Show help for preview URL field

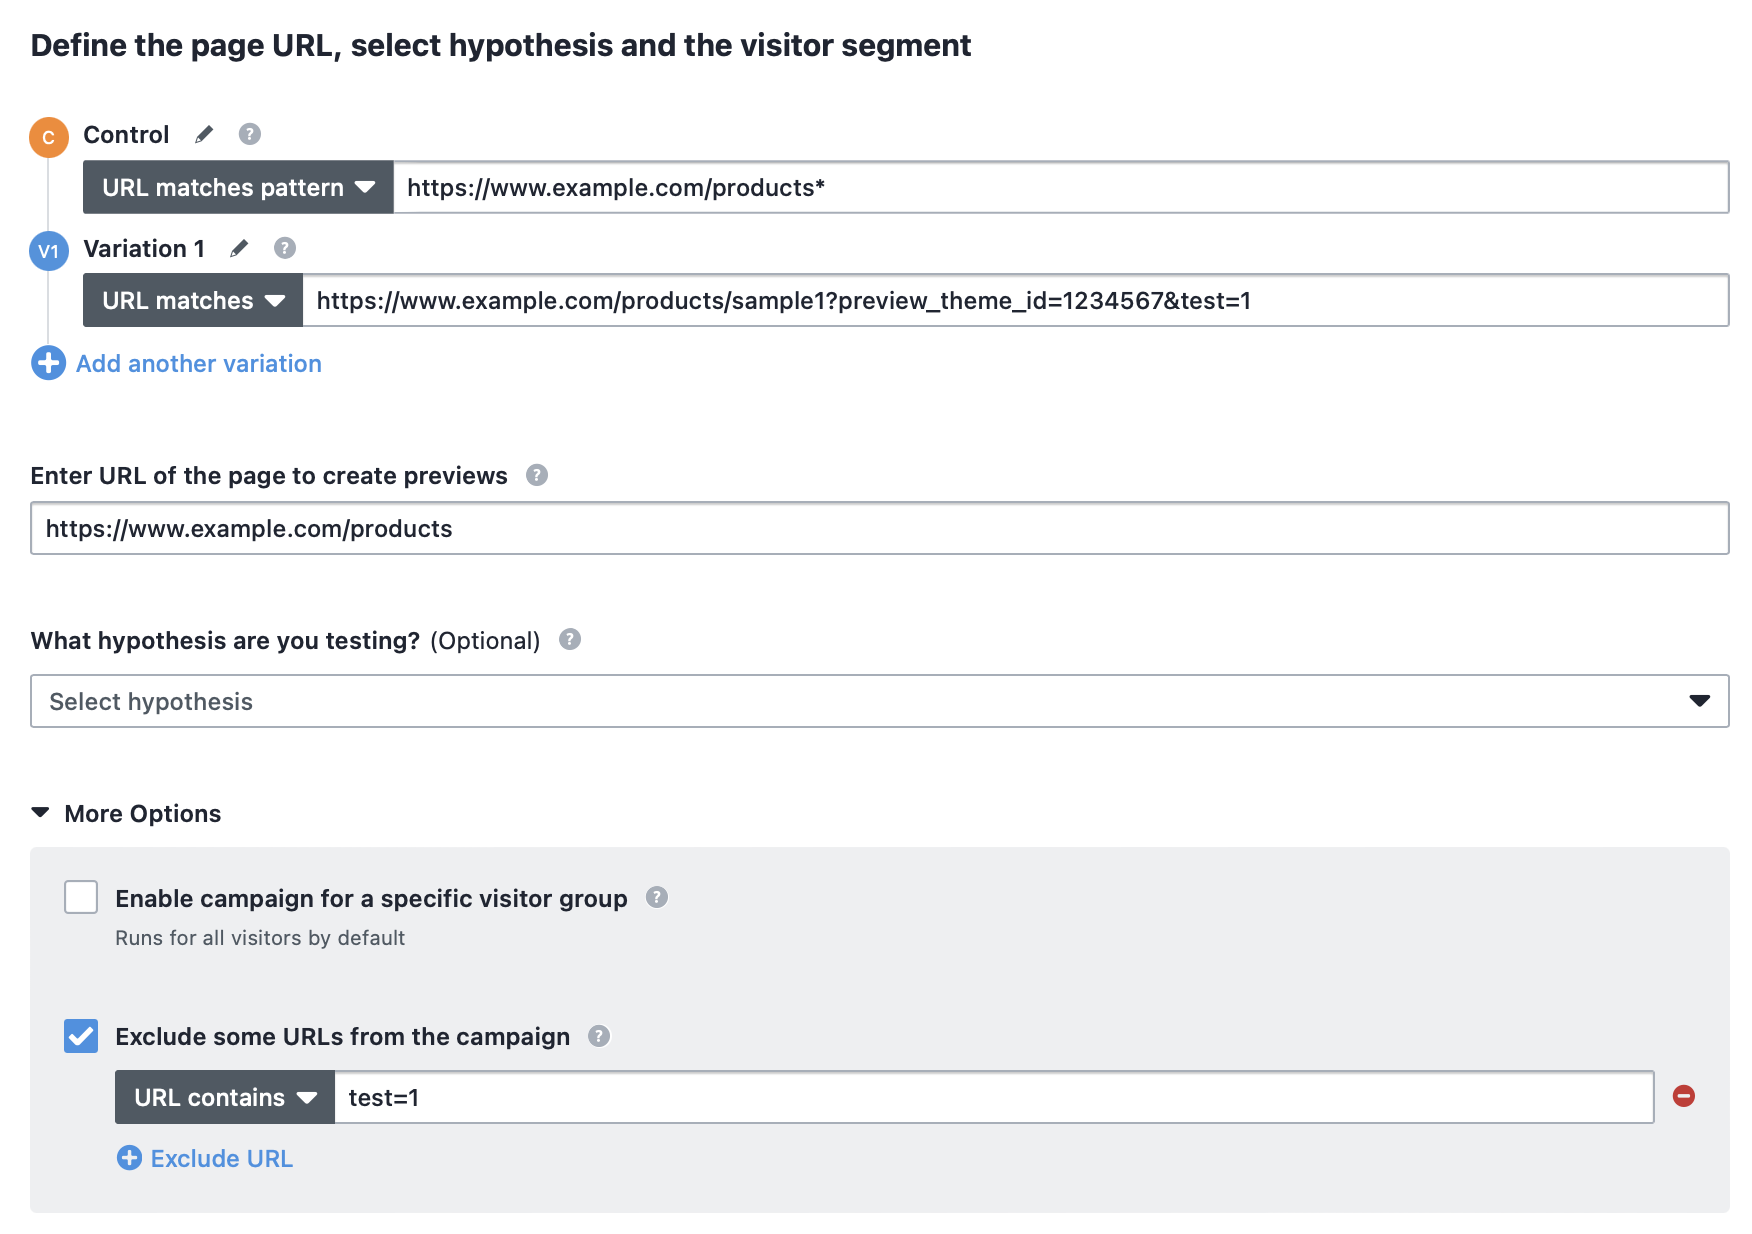point(537,475)
